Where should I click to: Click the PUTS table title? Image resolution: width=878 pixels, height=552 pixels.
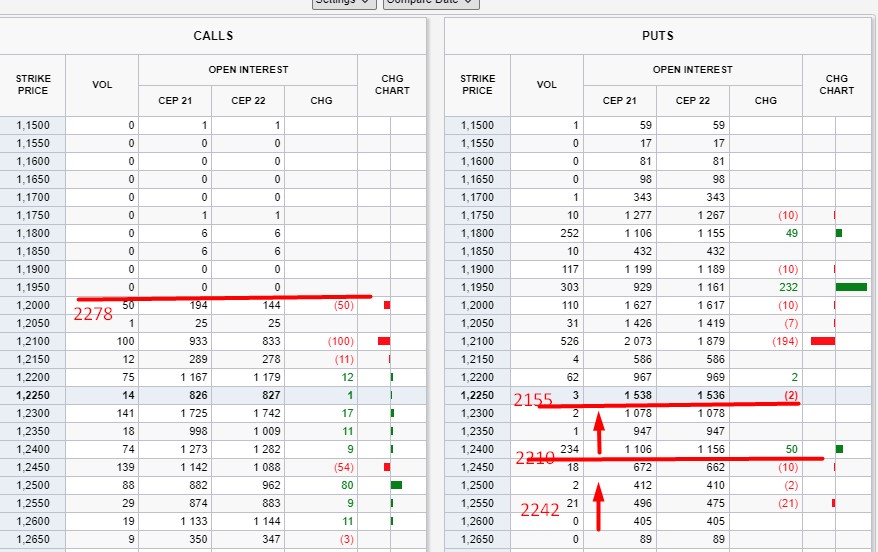(x=658, y=36)
